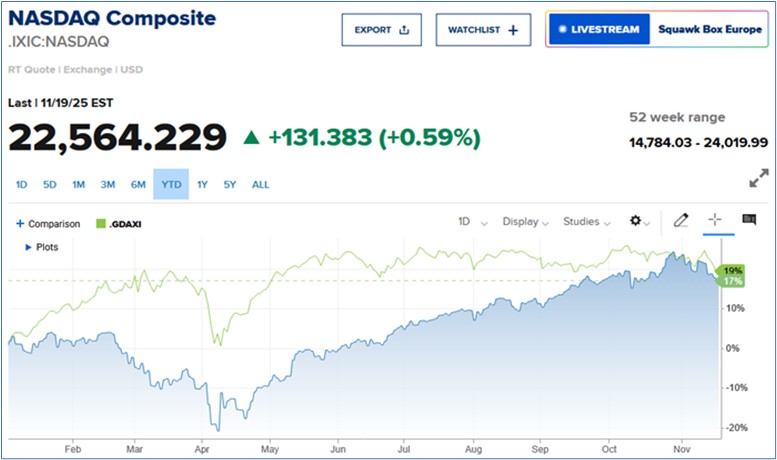Image resolution: width=777 pixels, height=460 pixels.
Task: Select the 5D time range tab
Action: (50, 184)
